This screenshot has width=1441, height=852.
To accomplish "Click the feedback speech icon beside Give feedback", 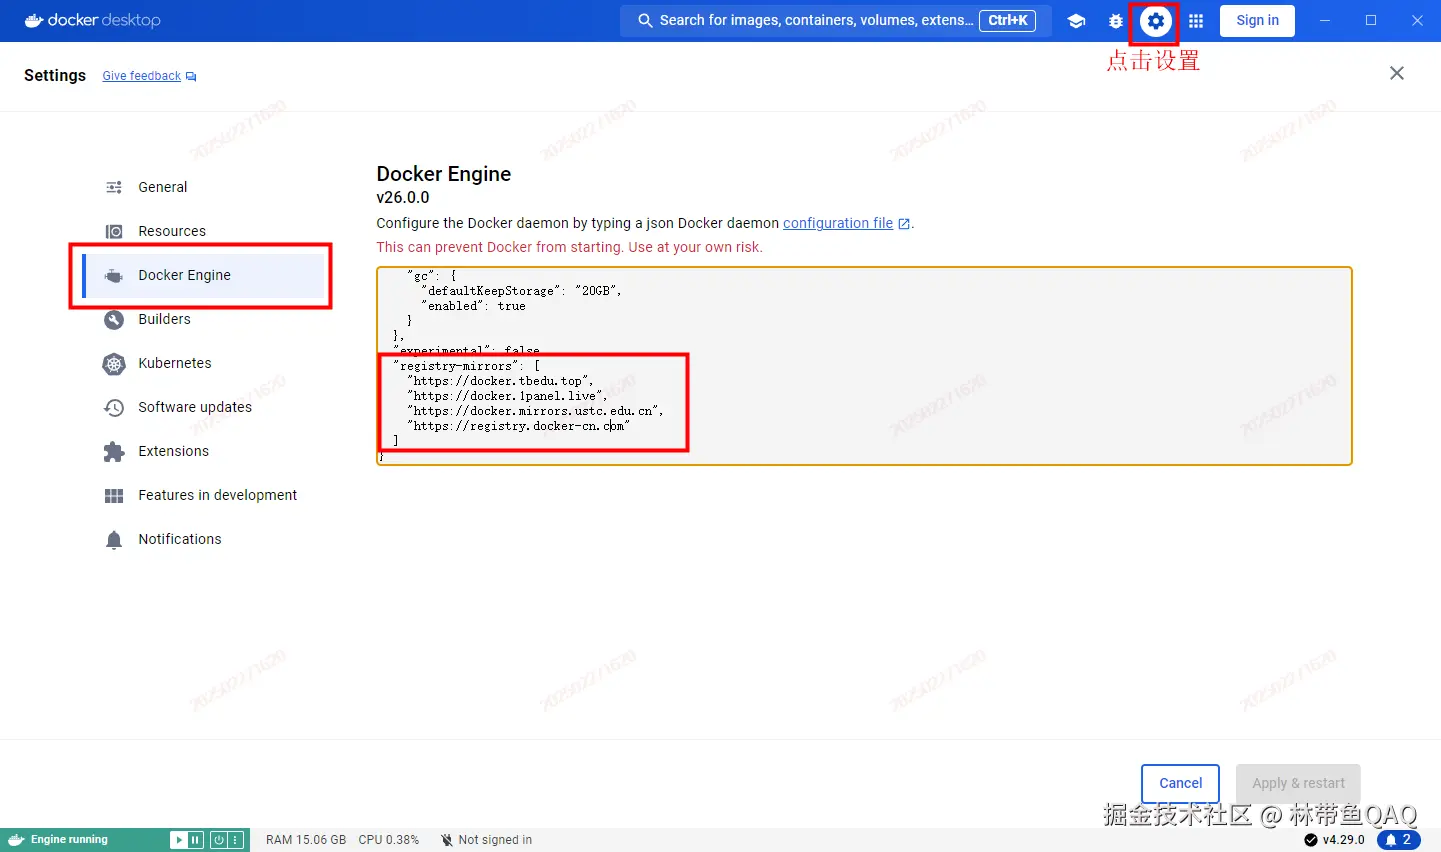I will pos(191,76).
